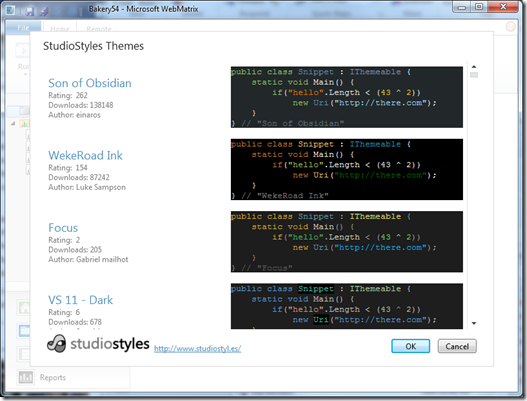Switch to the Home ribbon tab

(x=60, y=29)
